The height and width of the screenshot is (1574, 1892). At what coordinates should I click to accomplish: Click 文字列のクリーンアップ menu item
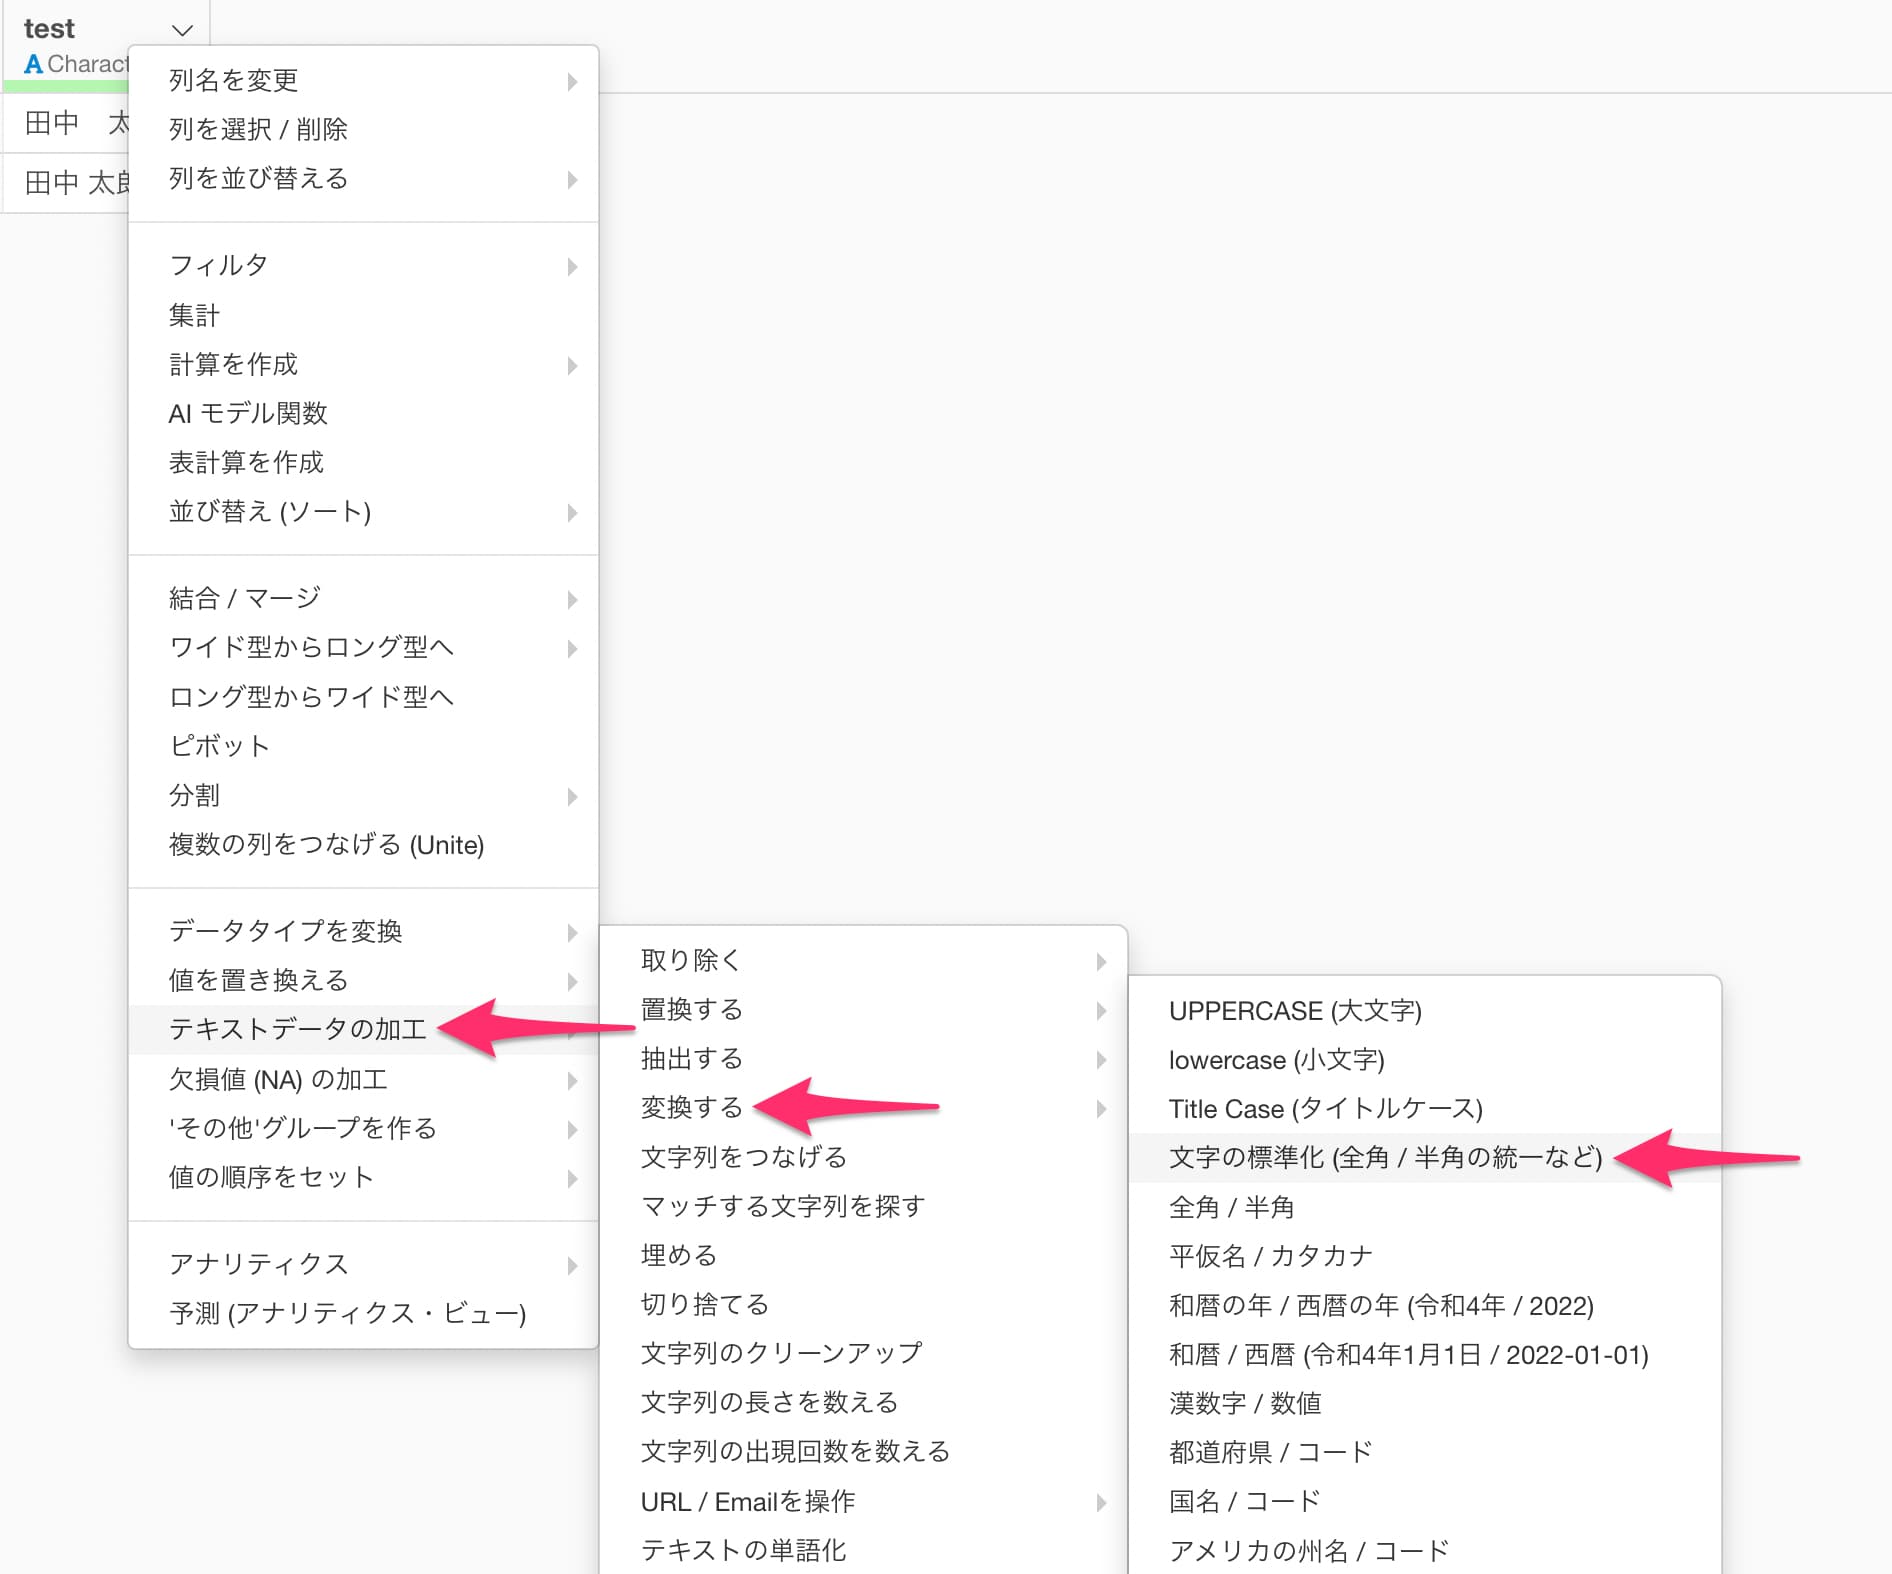781,1353
